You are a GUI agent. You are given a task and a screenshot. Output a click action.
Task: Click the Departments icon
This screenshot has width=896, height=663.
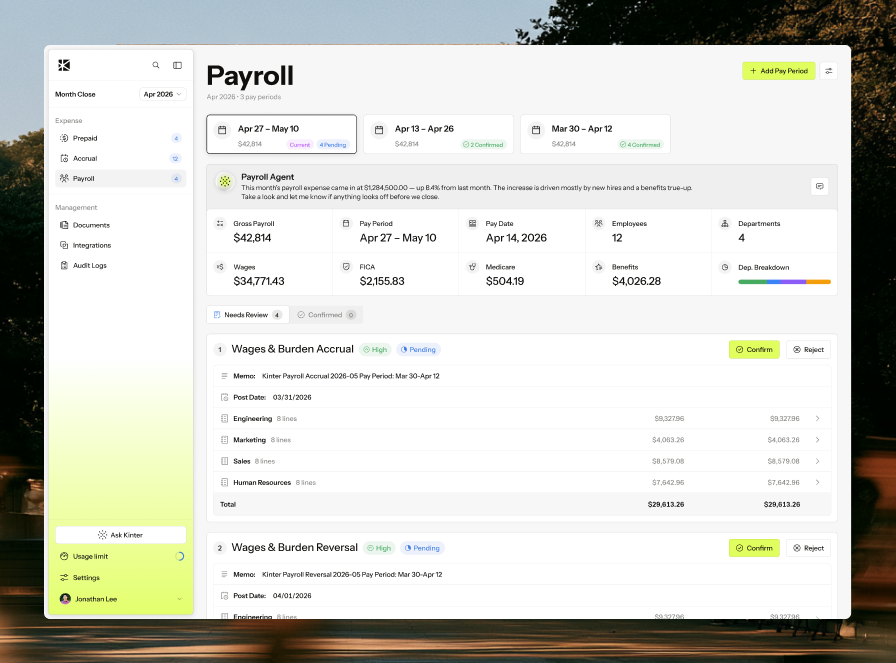pyautogui.click(x=725, y=223)
